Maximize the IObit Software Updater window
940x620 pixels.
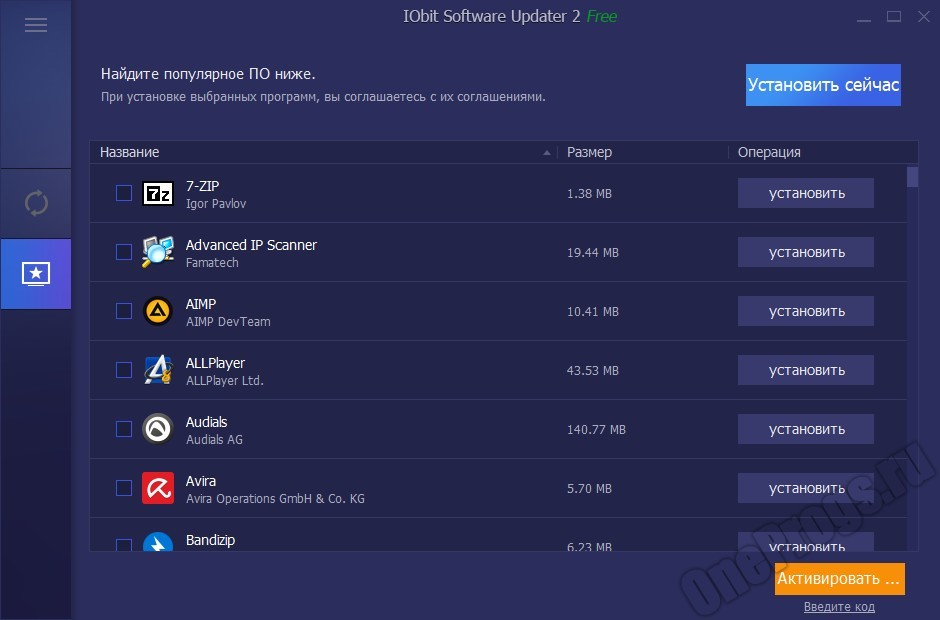coord(894,17)
